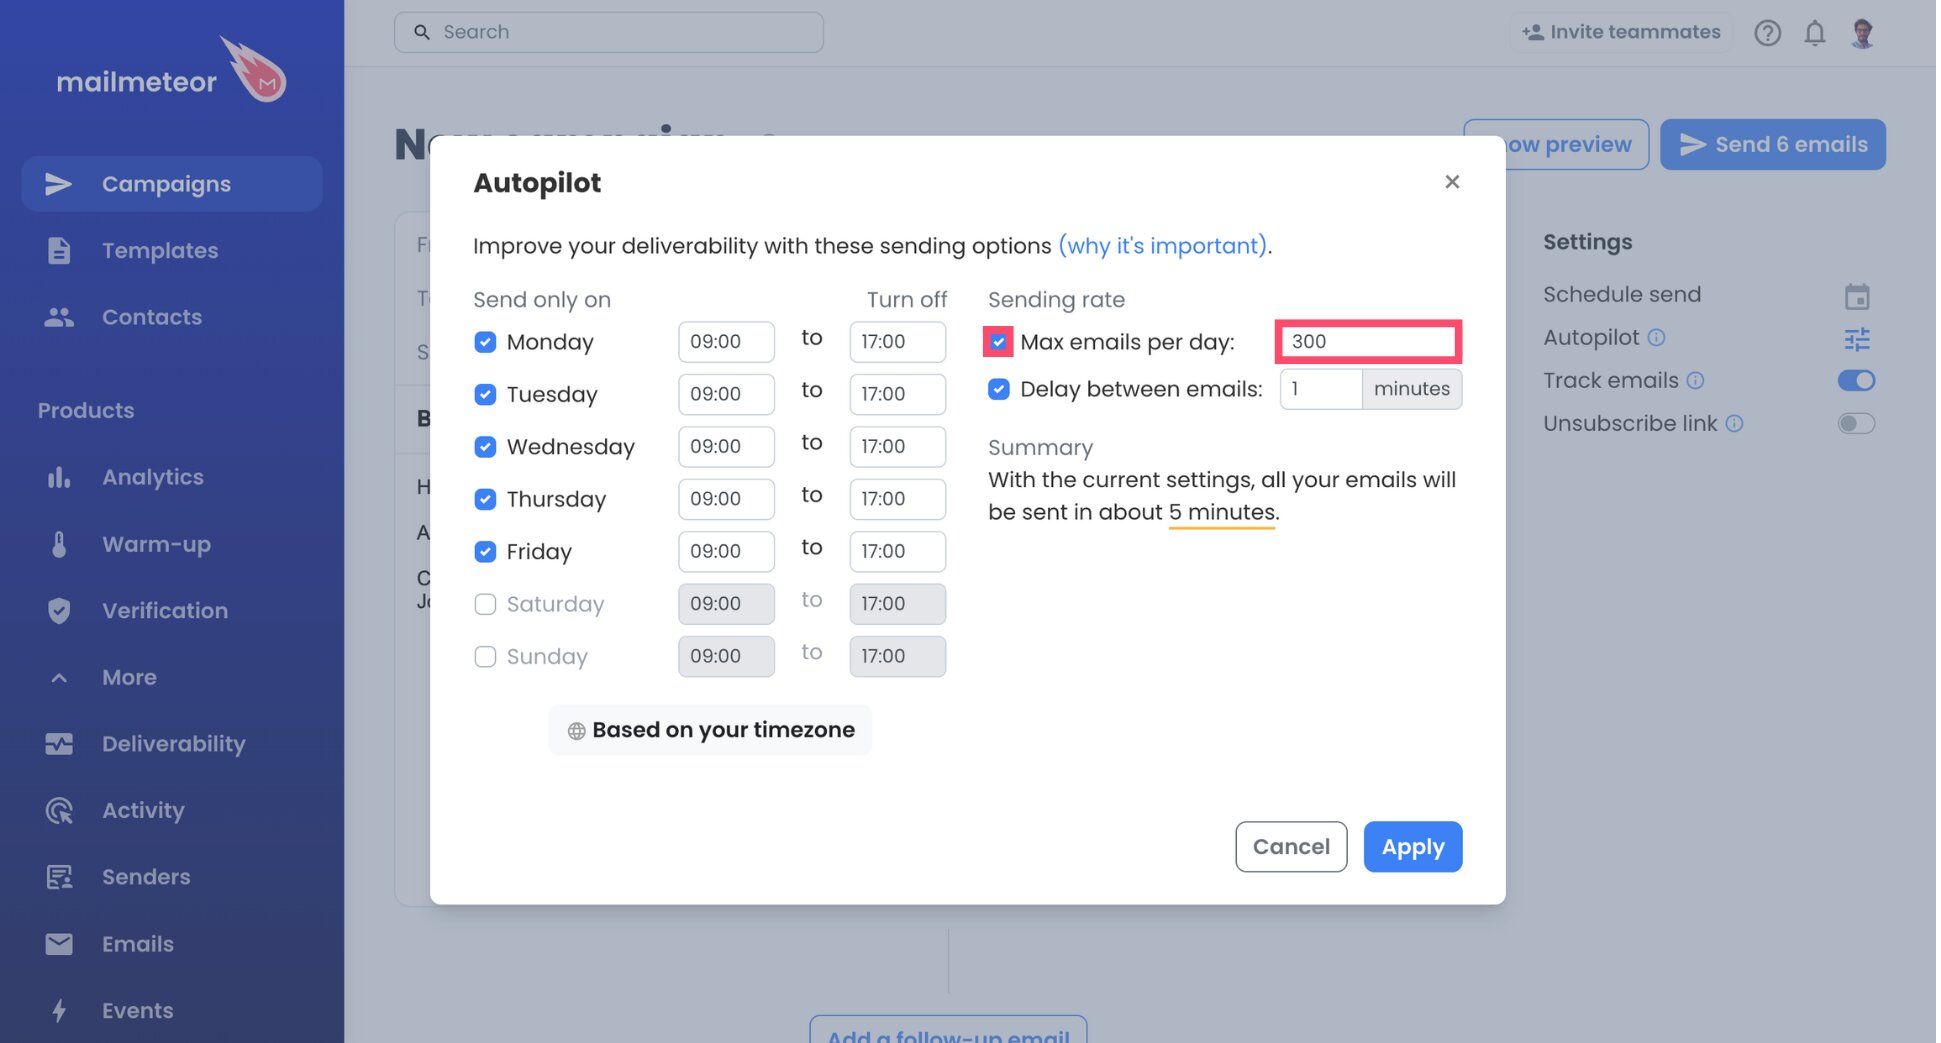
Task: Click the Deliverability chart icon
Action: pyautogui.click(x=59, y=744)
